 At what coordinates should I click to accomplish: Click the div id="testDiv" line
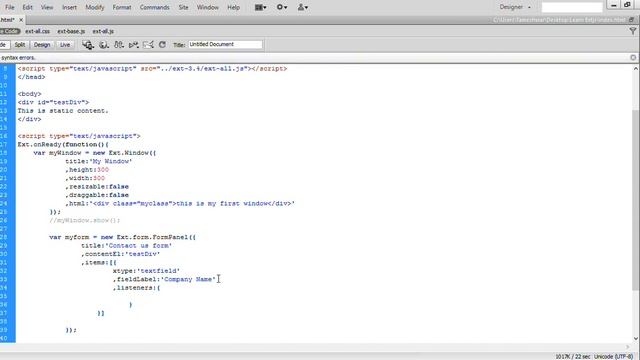(53, 102)
